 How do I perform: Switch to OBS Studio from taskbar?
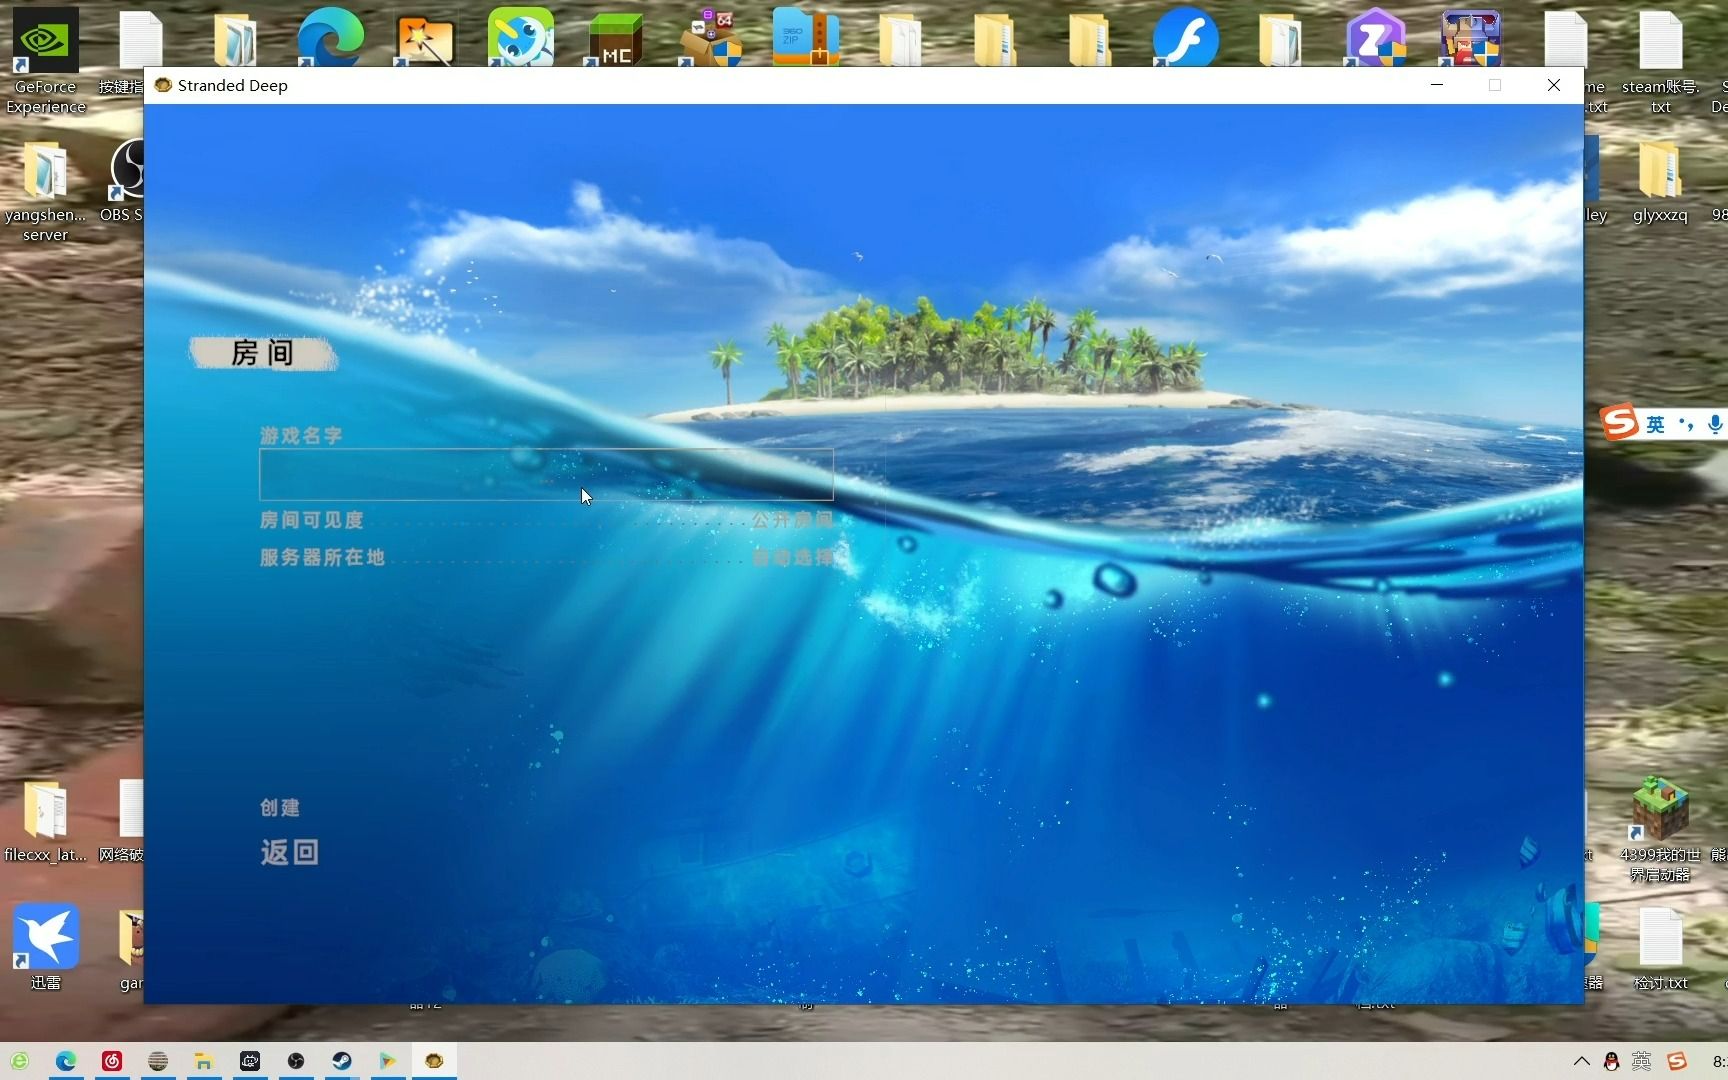tap(296, 1061)
